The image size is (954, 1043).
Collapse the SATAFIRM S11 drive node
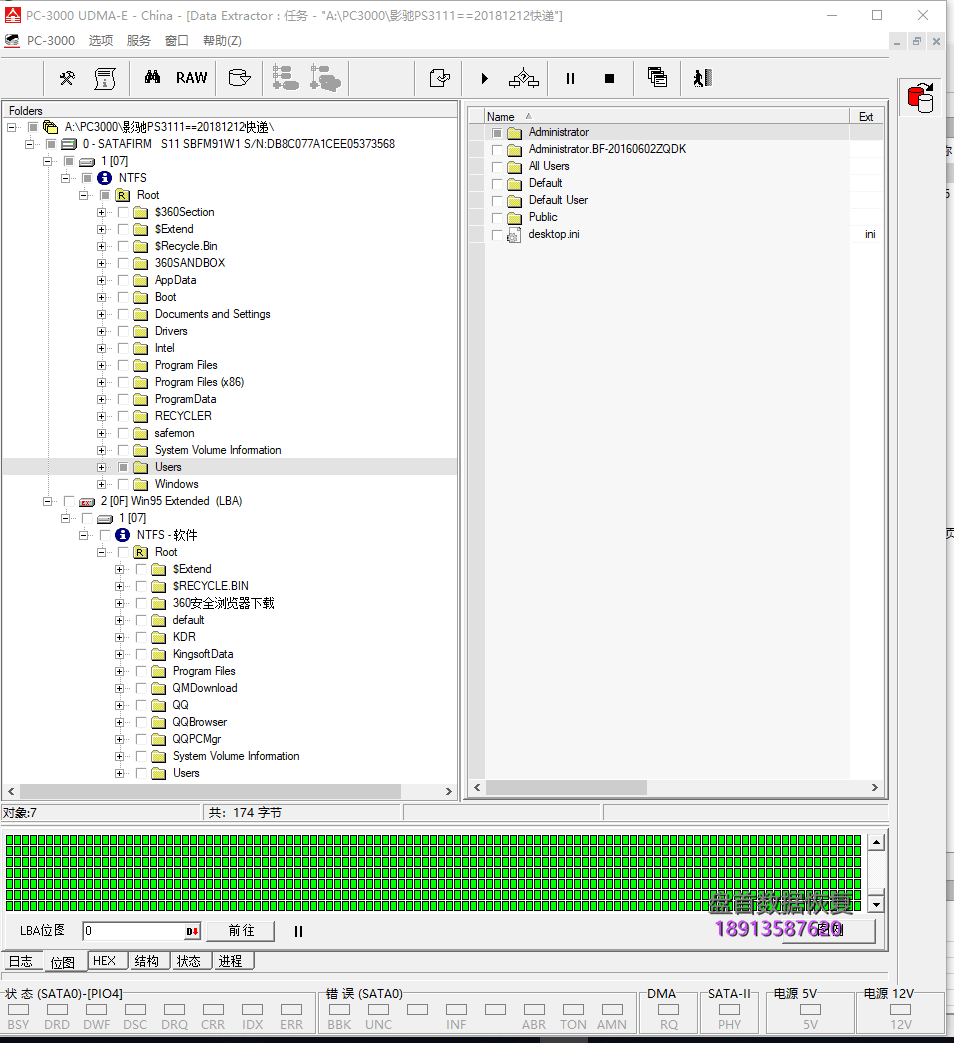29,144
